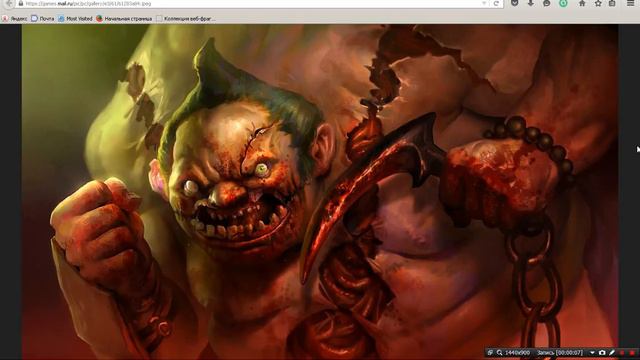Show bookmarks list clipboard icon

point(612,3)
